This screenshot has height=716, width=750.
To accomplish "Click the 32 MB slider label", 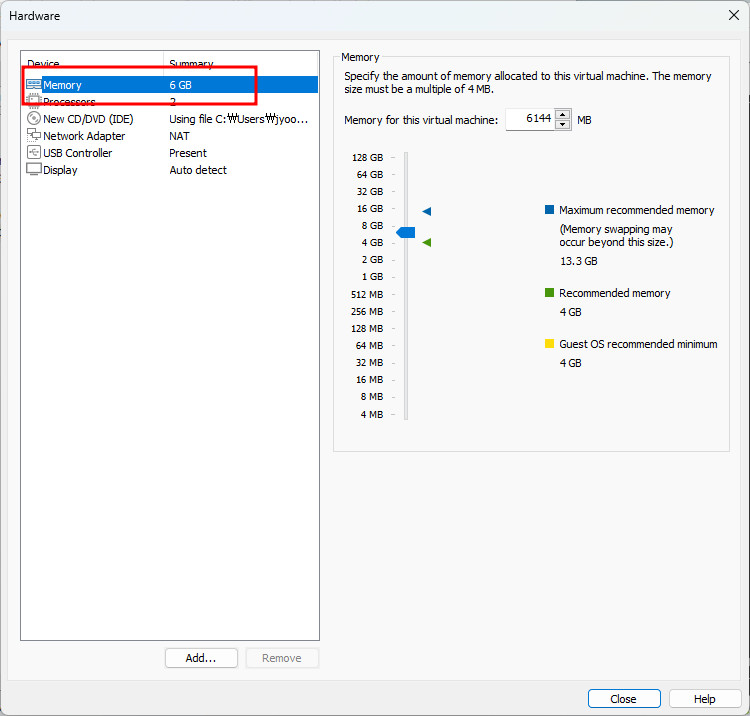I will (x=369, y=363).
